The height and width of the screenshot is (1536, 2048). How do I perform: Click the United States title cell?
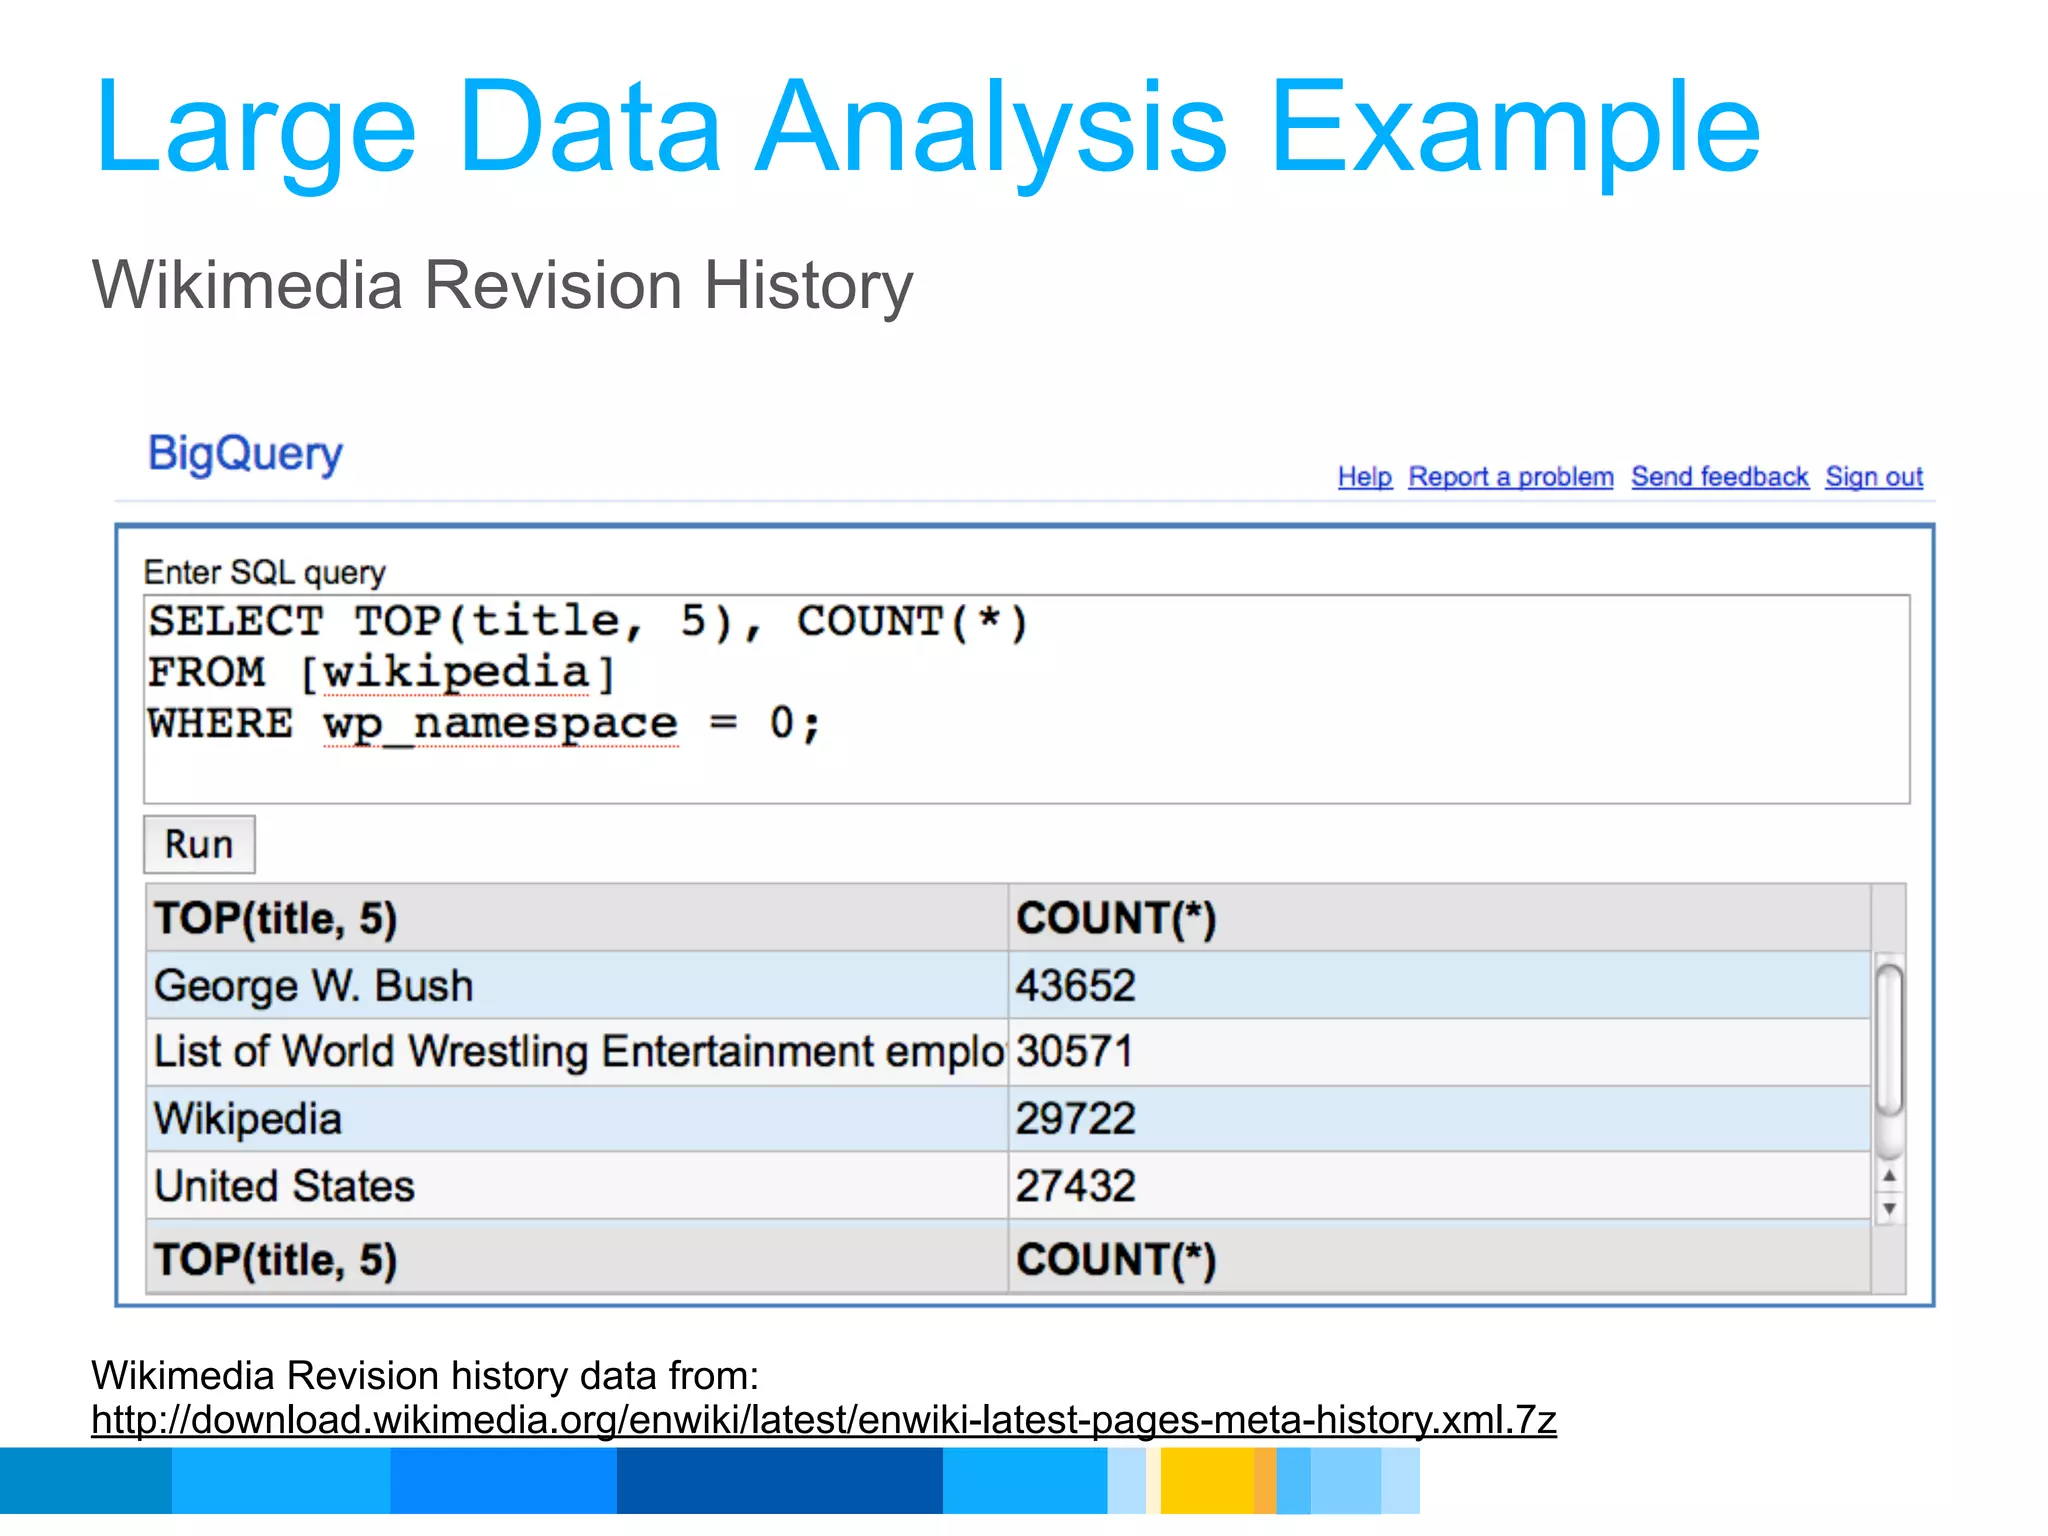pos(577,1186)
